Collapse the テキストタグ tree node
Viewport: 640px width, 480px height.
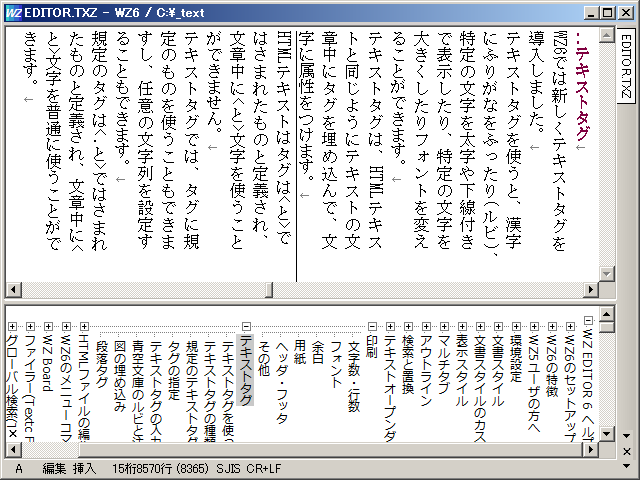point(246,327)
